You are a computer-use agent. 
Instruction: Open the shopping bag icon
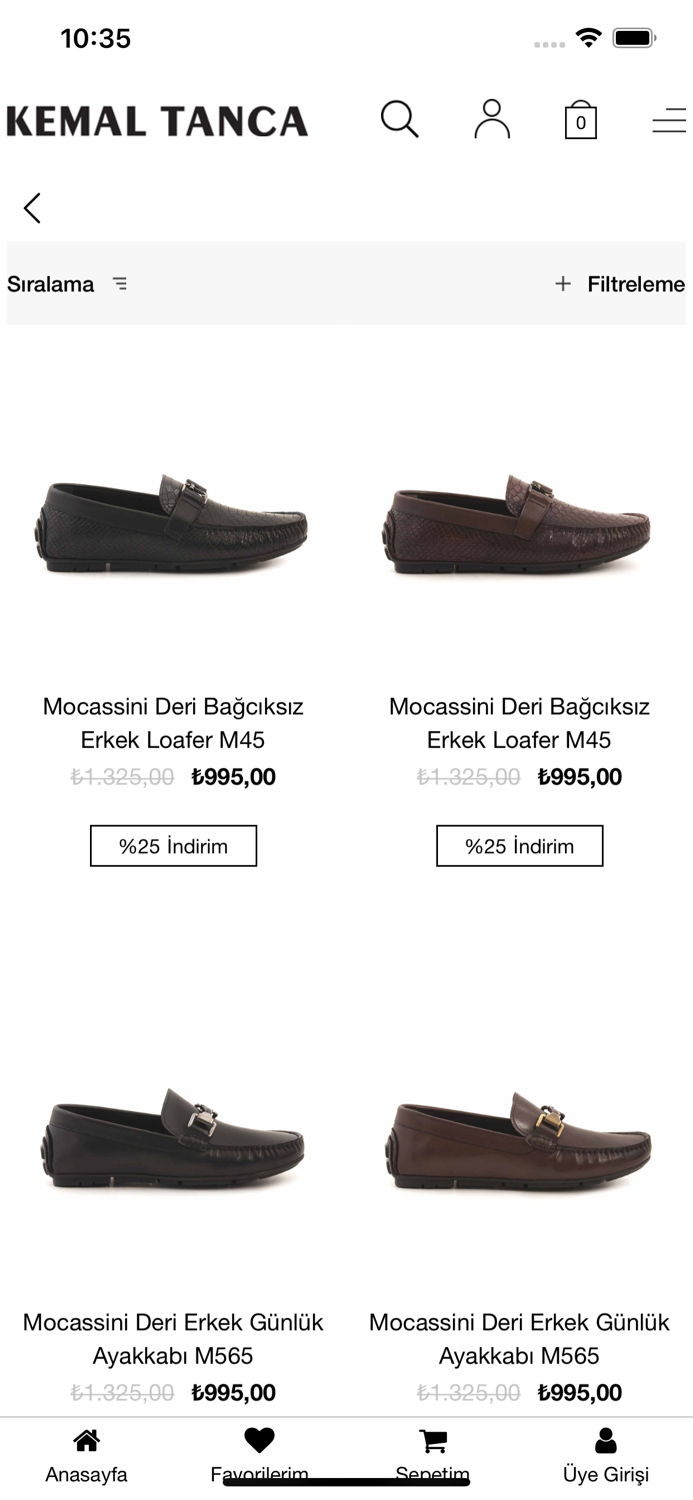click(580, 121)
